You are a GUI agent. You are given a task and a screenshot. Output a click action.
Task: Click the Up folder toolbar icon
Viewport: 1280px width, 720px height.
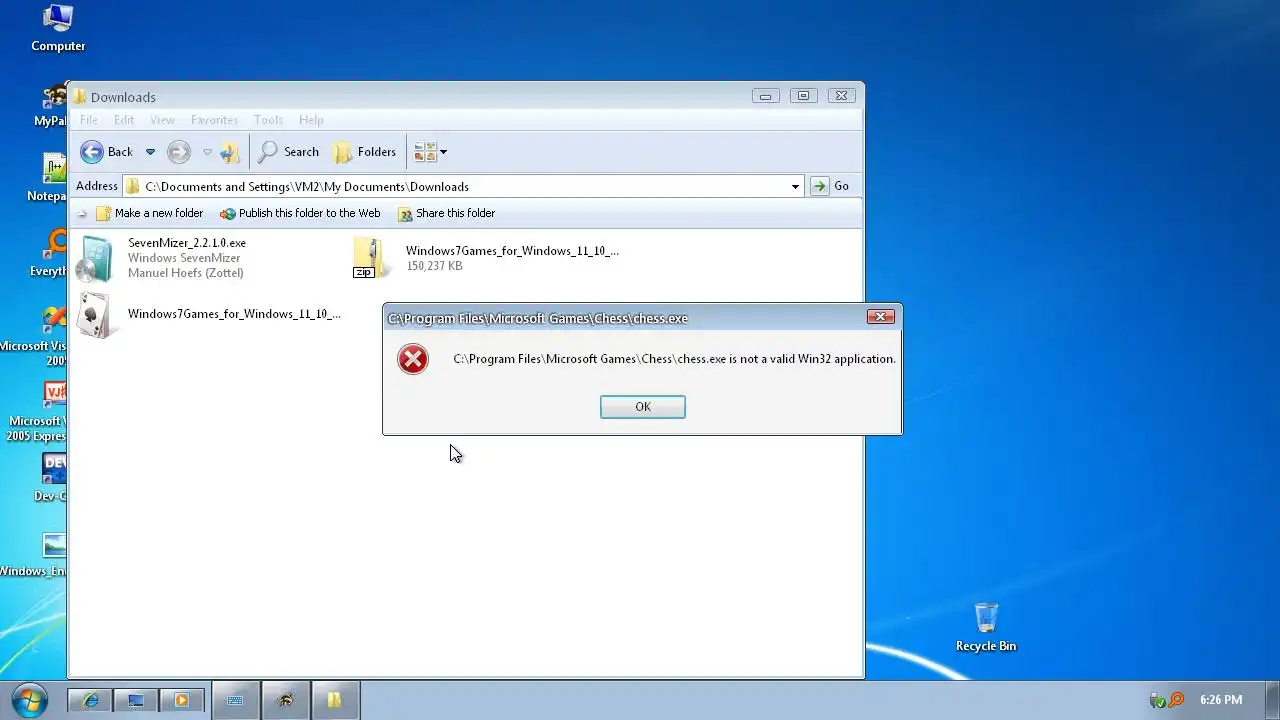click(230, 152)
